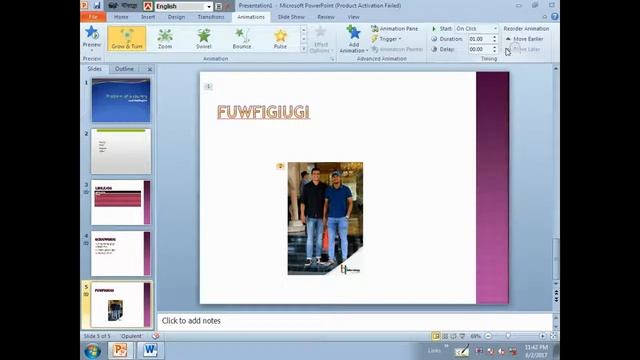This screenshot has width=640, height=360.
Task: Switch to the Slide Show ribbon tab
Action: pos(291,17)
